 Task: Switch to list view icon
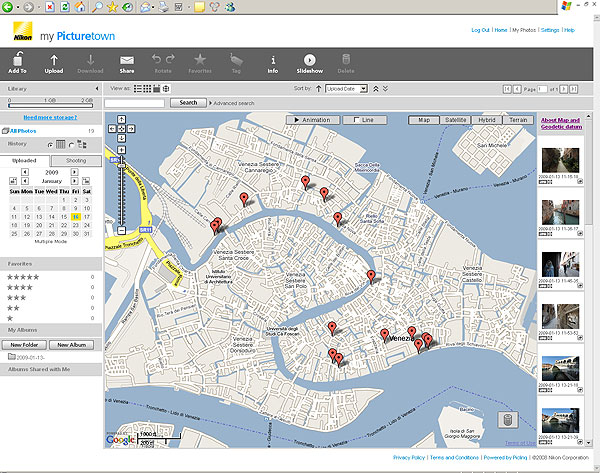[138, 89]
